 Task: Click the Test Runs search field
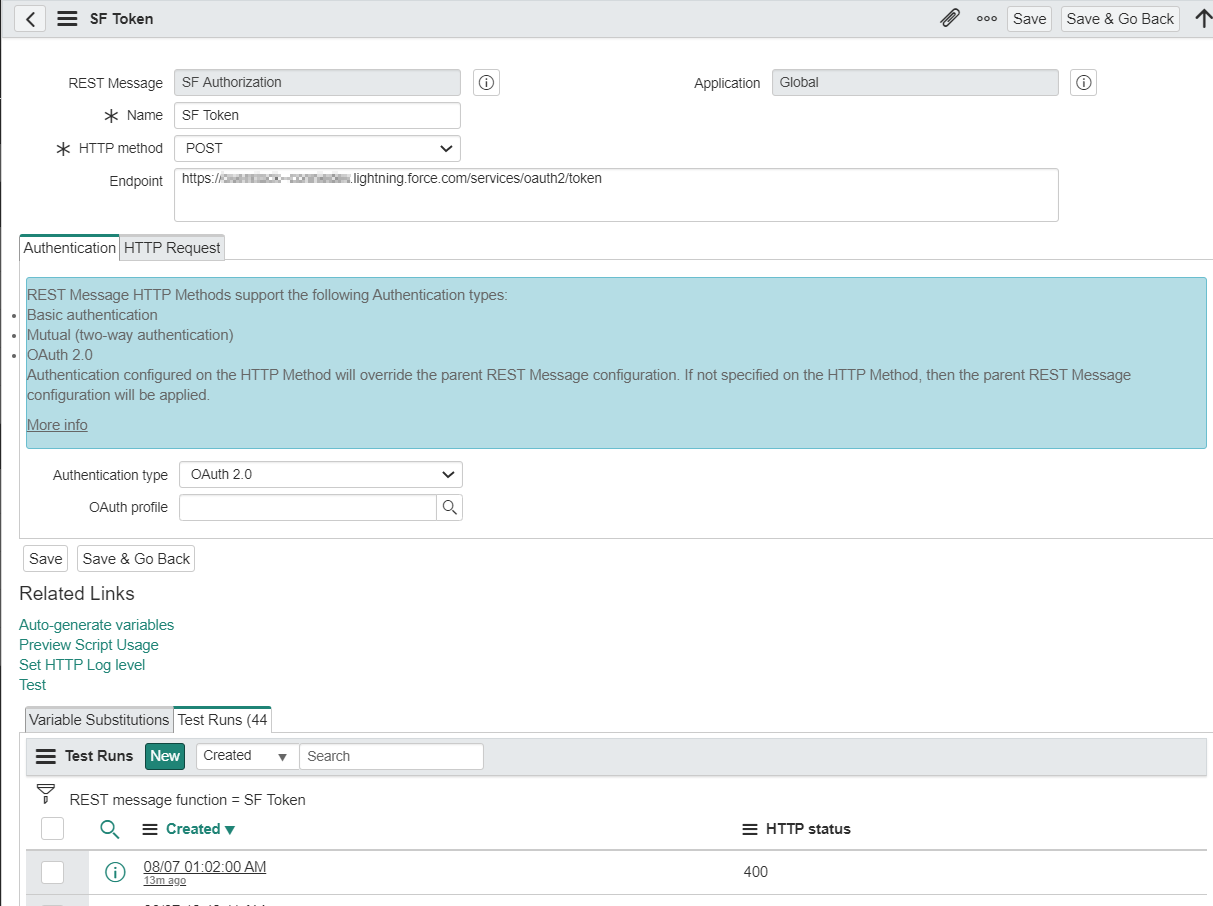click(x=391, y=756)
